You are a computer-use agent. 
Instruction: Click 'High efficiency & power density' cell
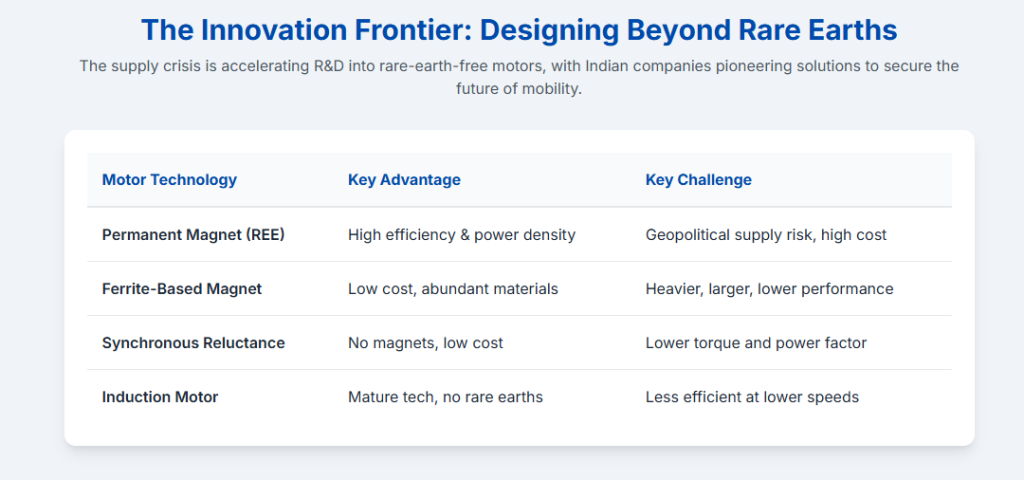click(461, 235)
